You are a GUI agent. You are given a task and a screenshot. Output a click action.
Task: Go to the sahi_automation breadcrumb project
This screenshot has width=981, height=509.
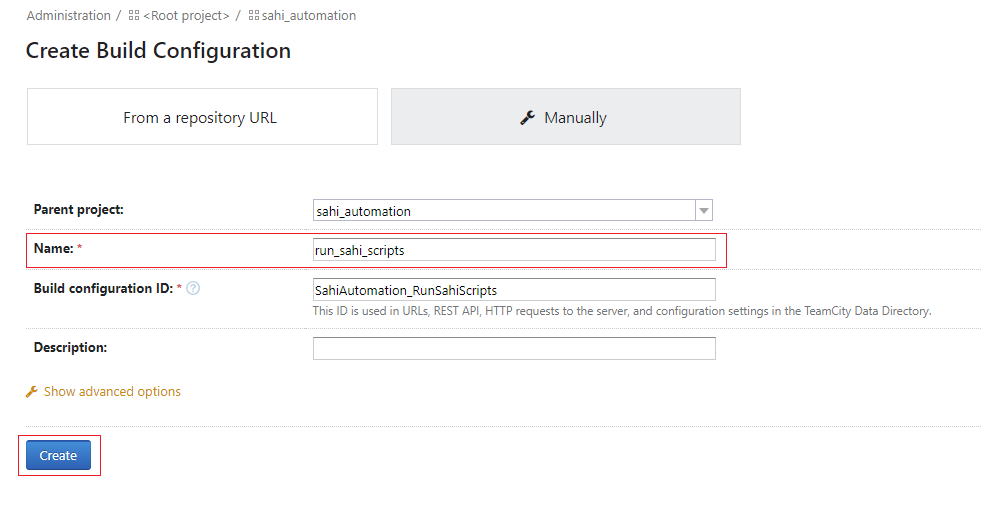click(x=308, y=15)
